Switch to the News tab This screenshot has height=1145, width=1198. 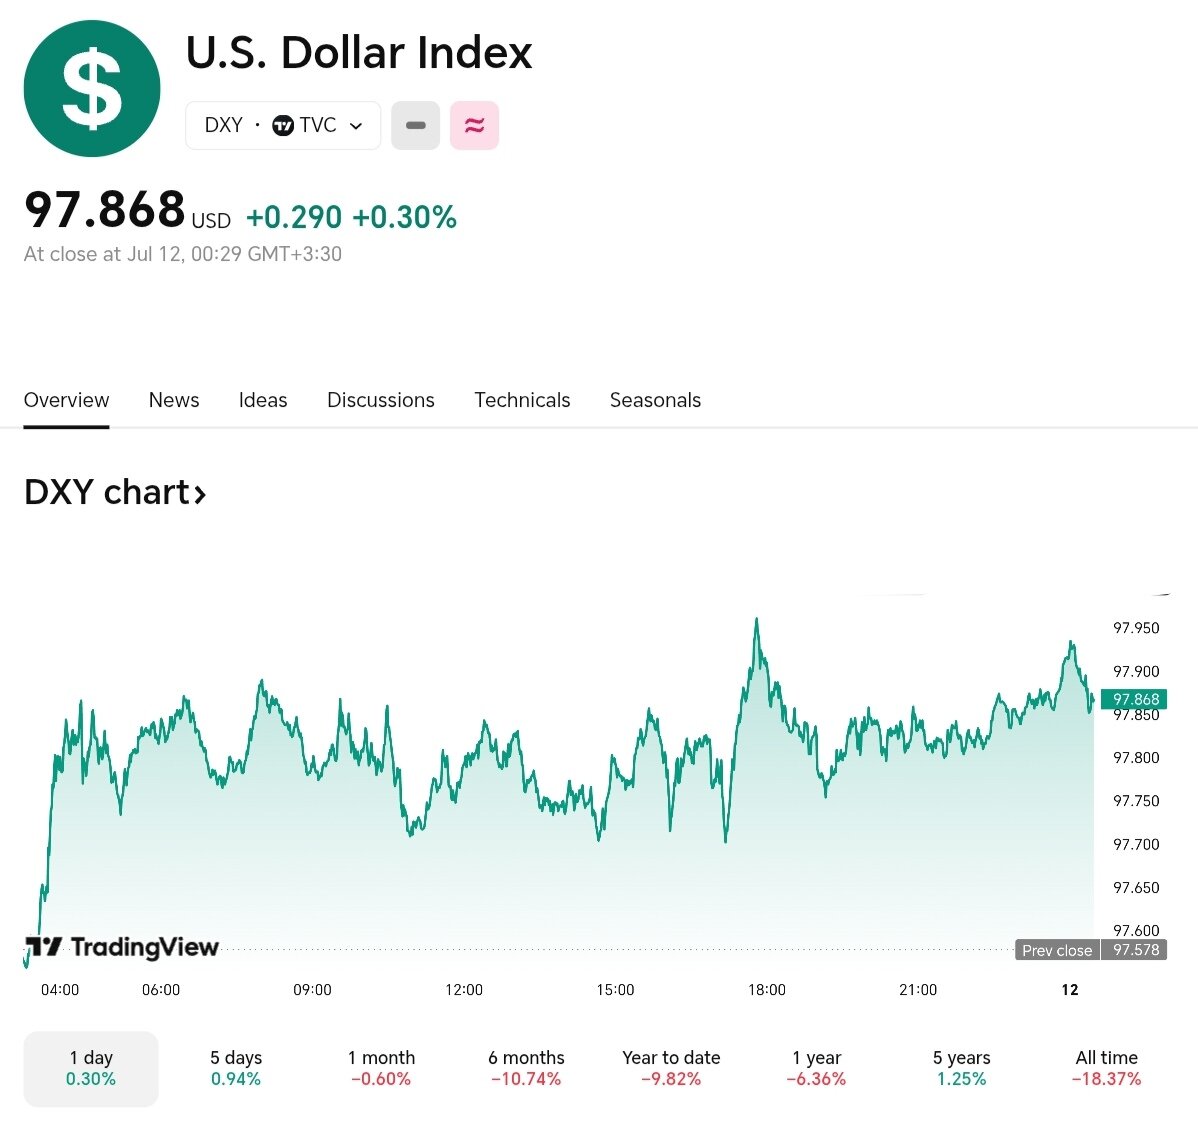tap(173, 400)
